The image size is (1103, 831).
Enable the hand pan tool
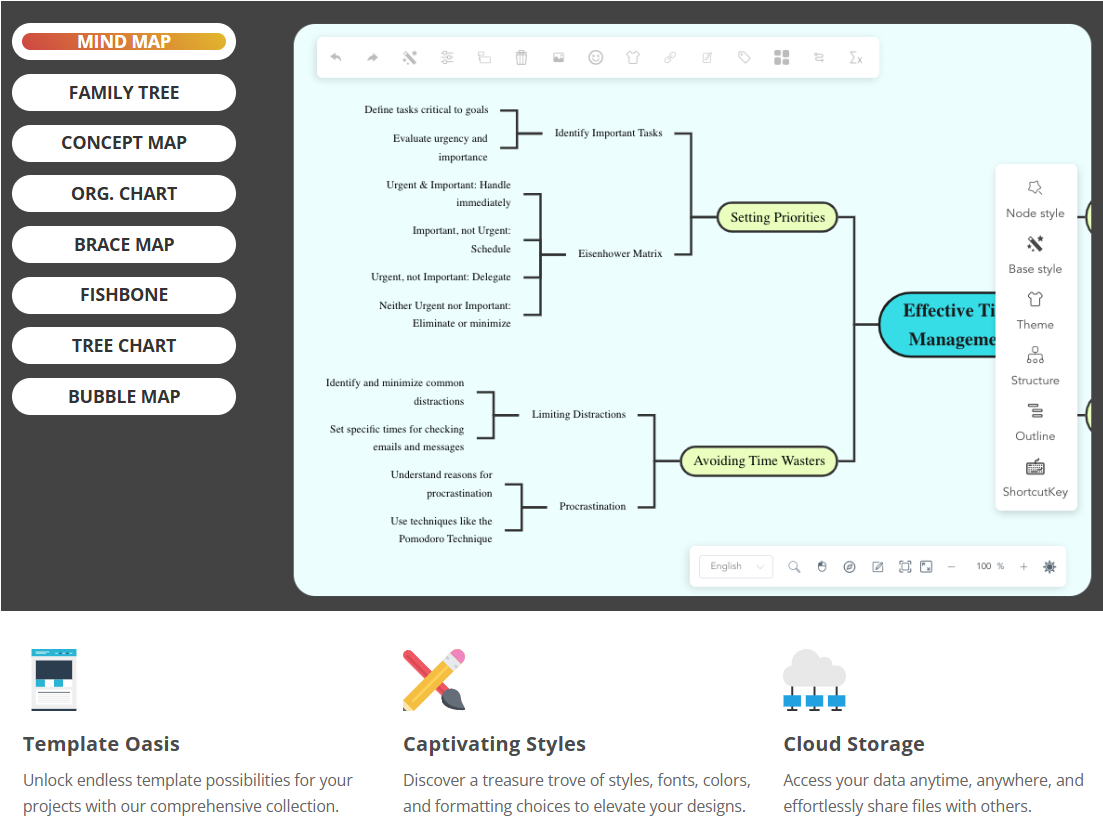[822, 566]
